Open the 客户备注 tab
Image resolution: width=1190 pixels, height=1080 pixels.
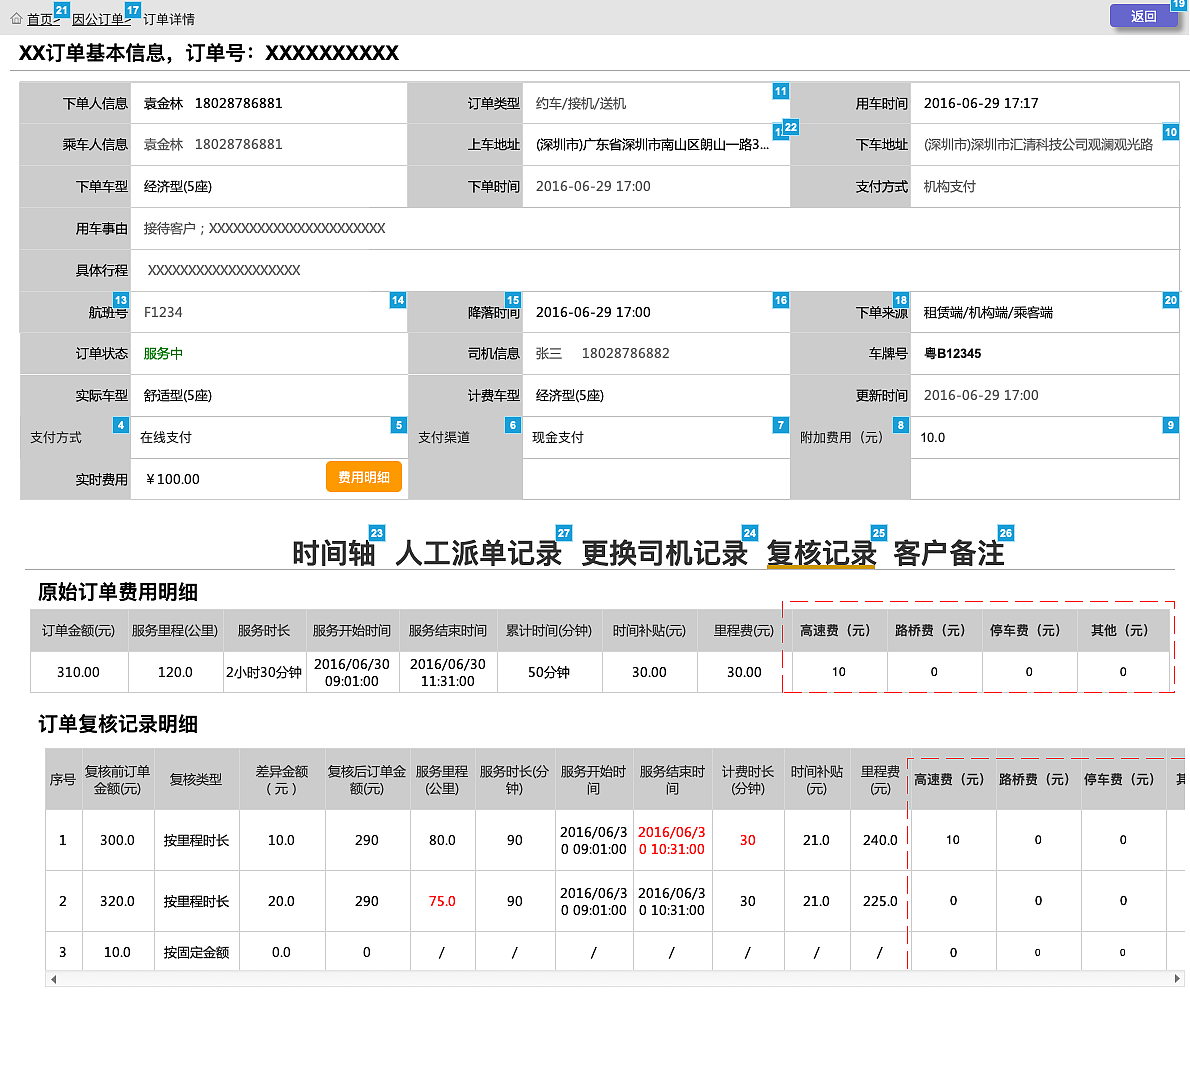click(x=949, y=553)
